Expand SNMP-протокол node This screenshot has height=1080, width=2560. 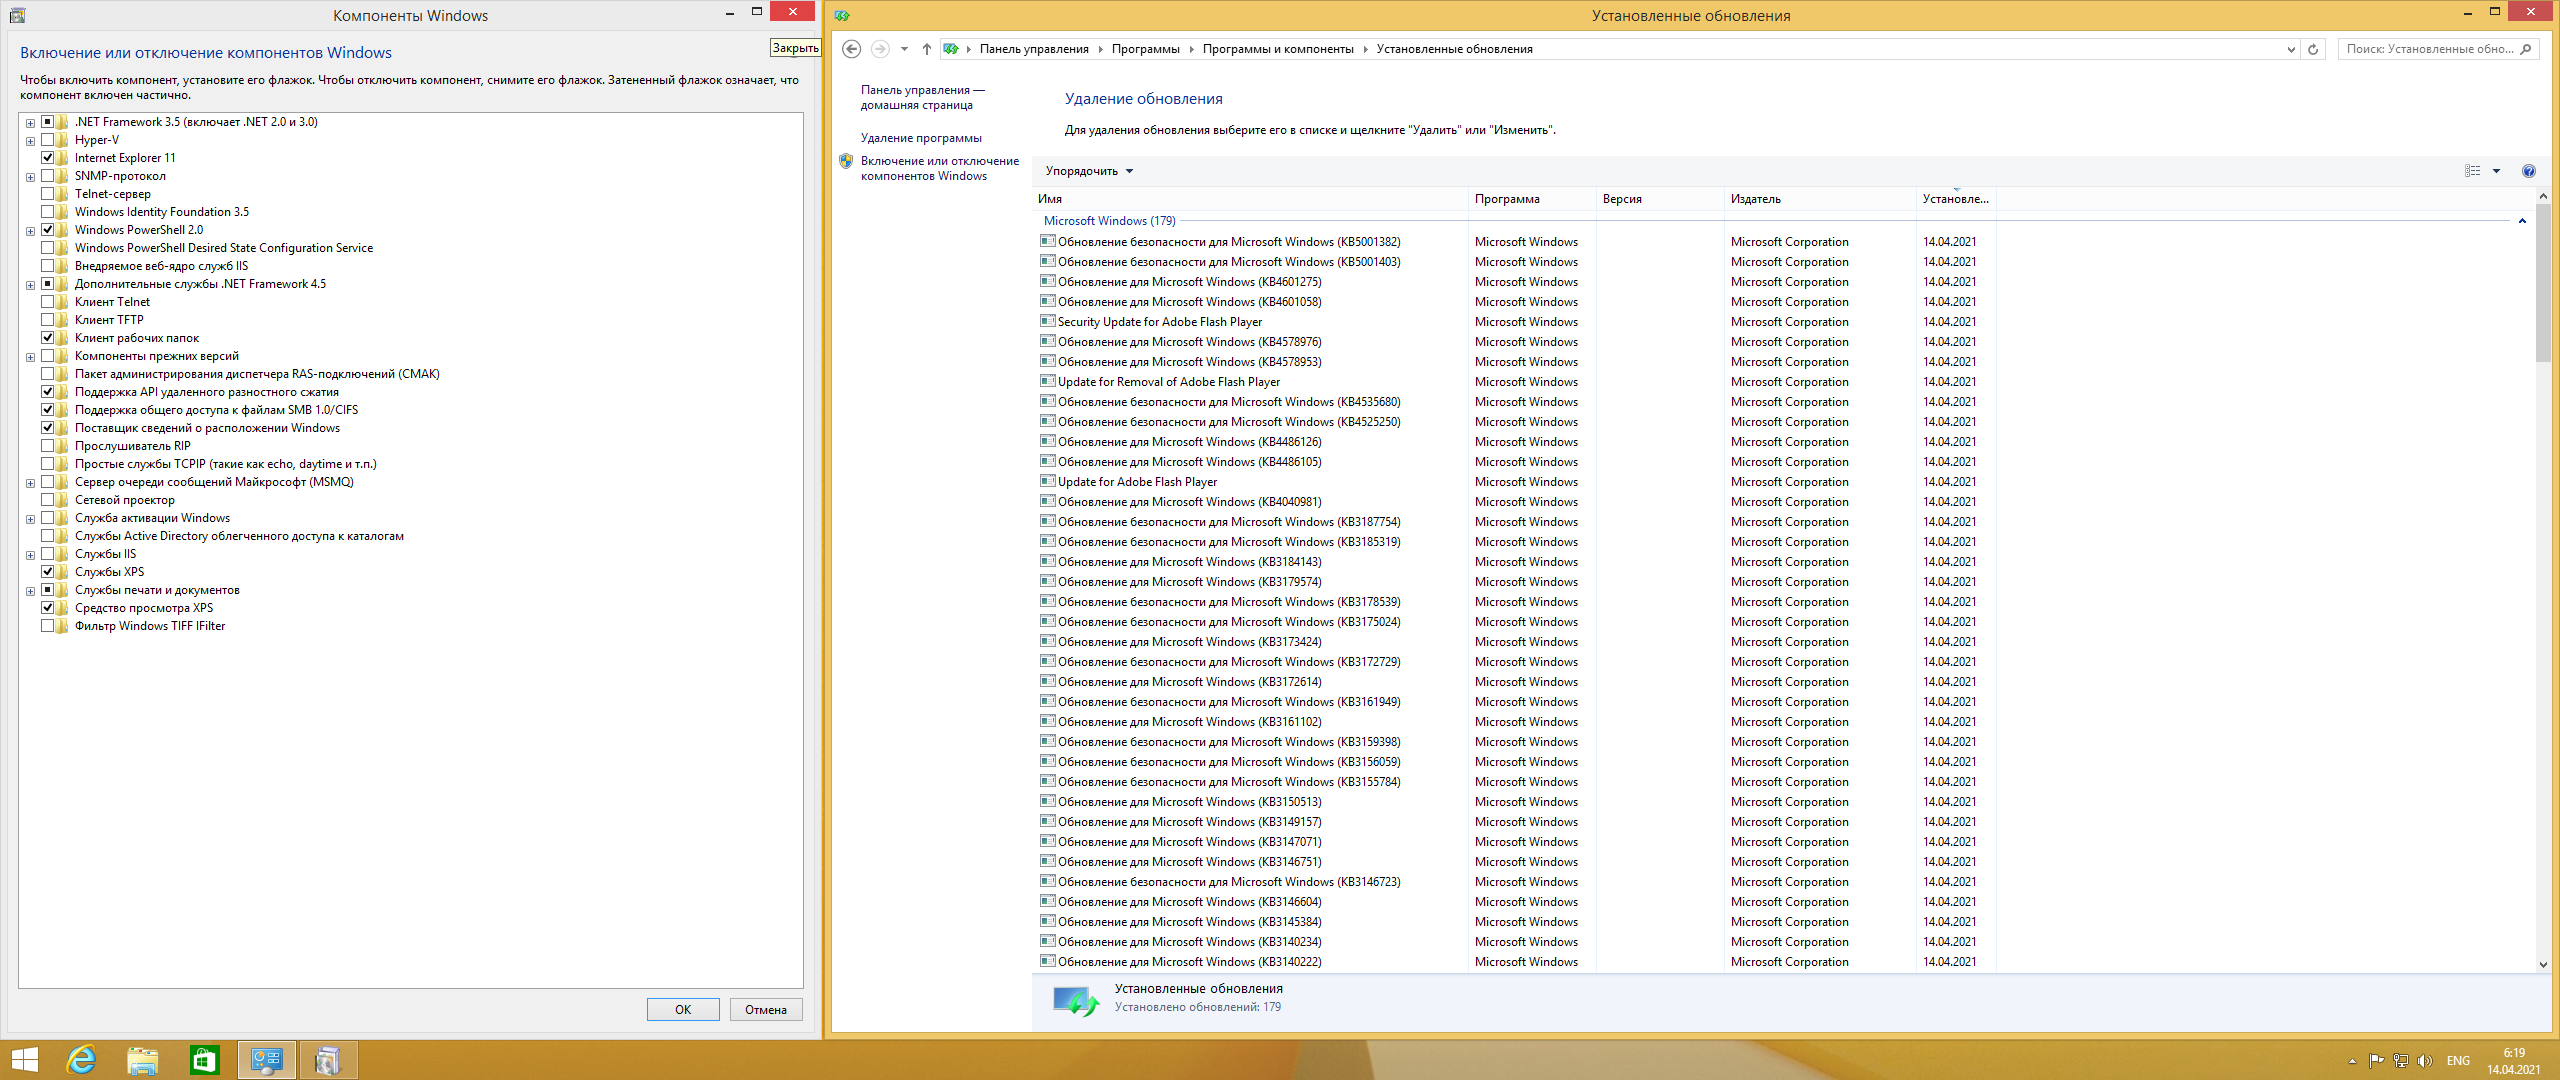[x=30, y=177]
